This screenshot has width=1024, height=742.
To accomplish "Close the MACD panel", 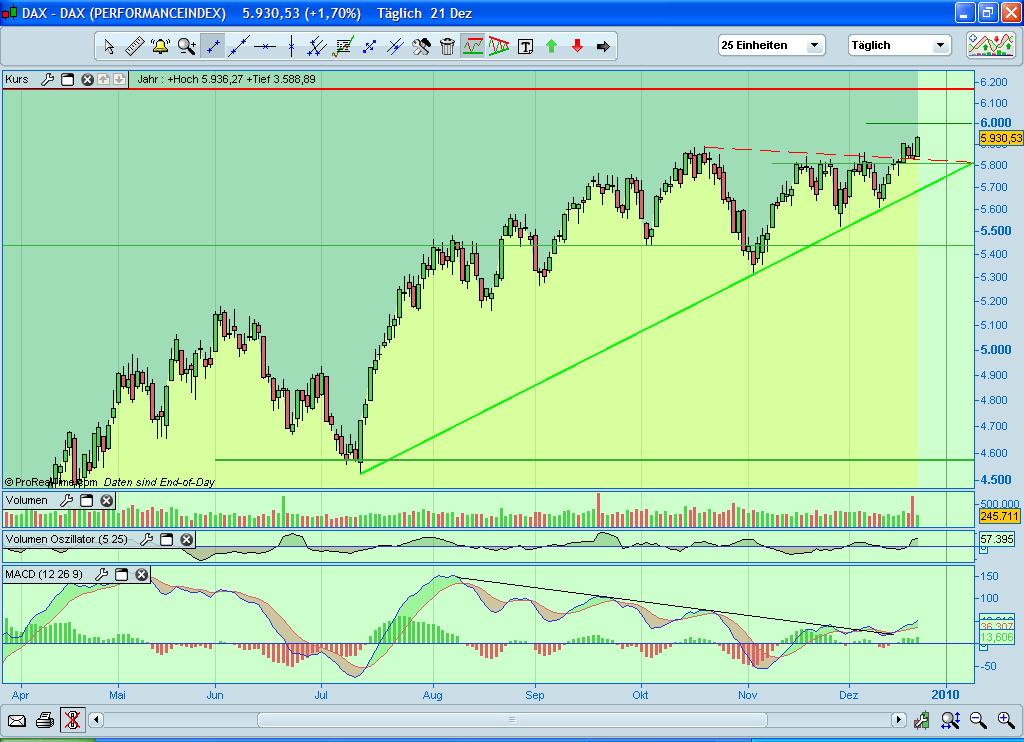I will click(x=142, y=574).
